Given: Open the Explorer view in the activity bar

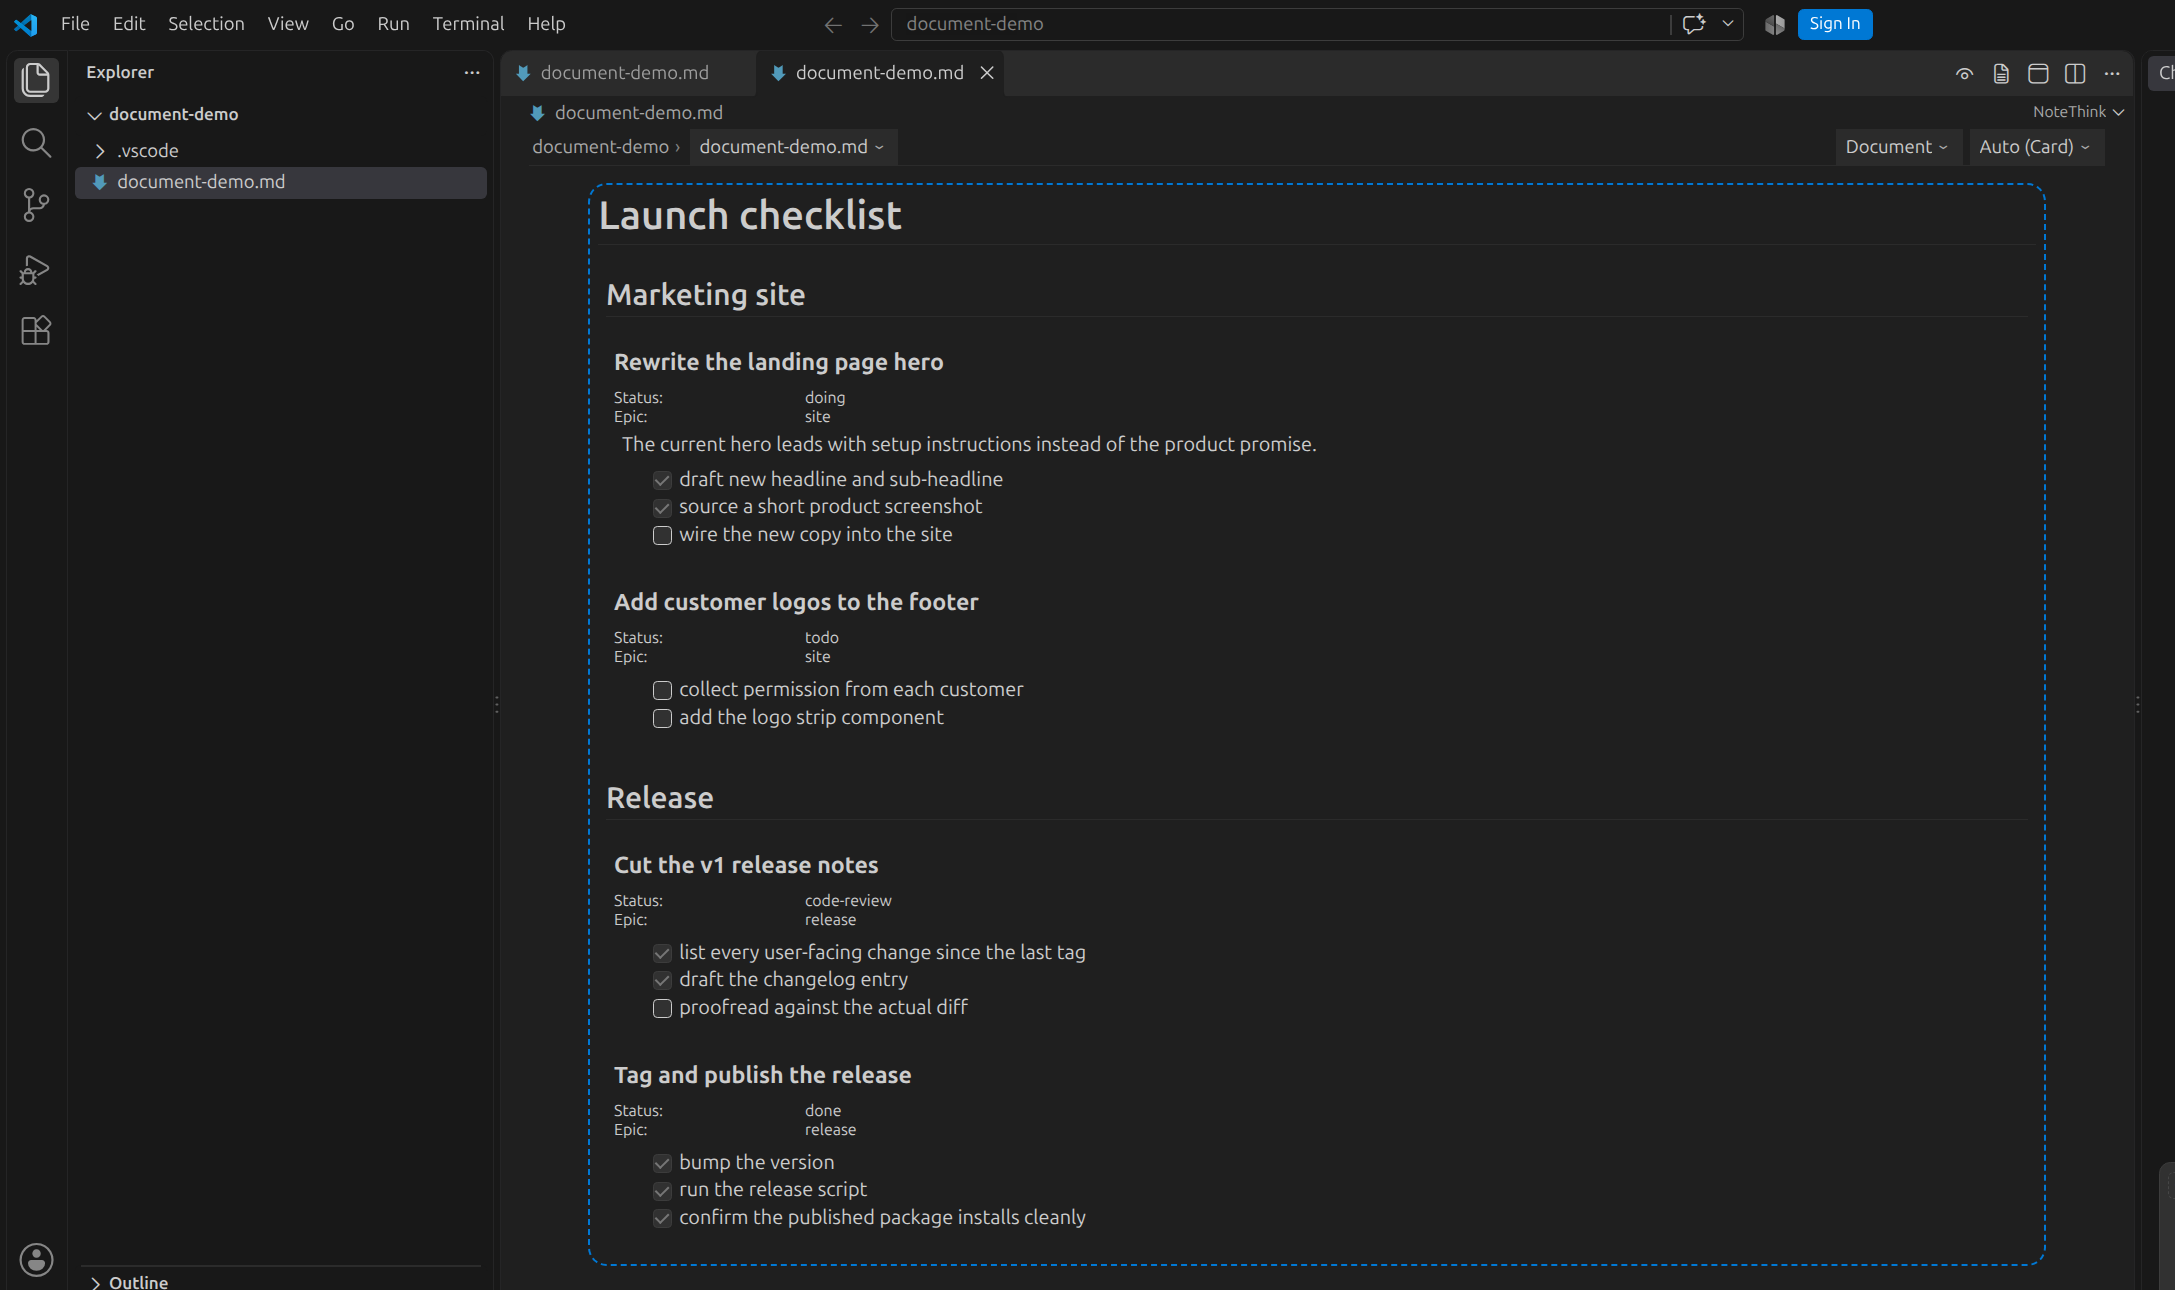Looking at the screenshot, I should pyautogui.click(x=36, y=80).
